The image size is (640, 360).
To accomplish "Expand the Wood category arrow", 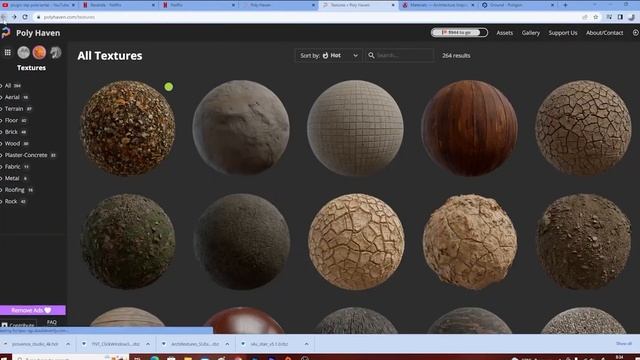I will (1, 144).
